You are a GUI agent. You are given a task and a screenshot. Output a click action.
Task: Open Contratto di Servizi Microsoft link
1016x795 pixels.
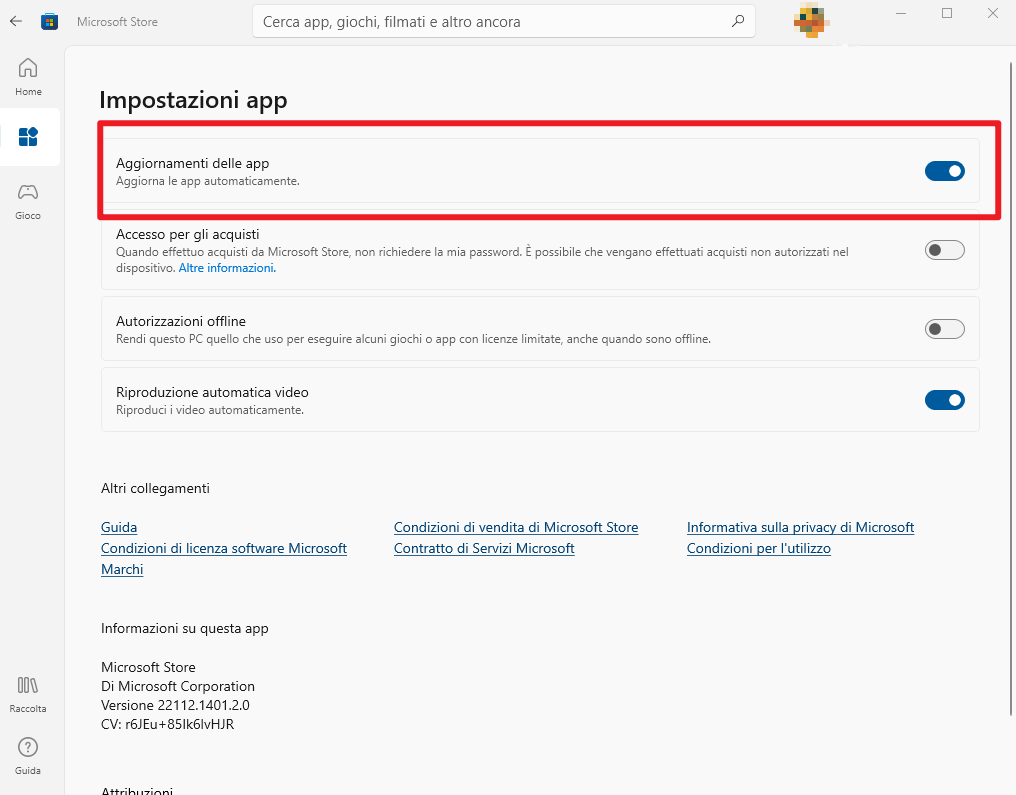(x=484, y=548)
